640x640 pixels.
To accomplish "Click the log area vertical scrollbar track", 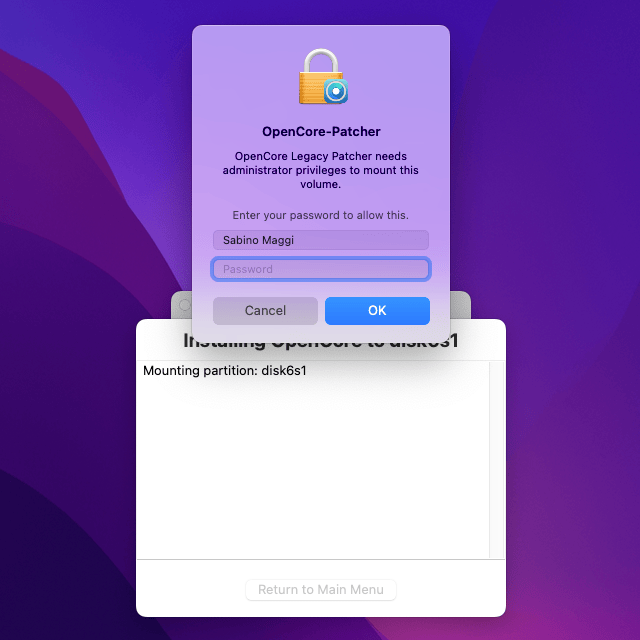I will [497, 460].
